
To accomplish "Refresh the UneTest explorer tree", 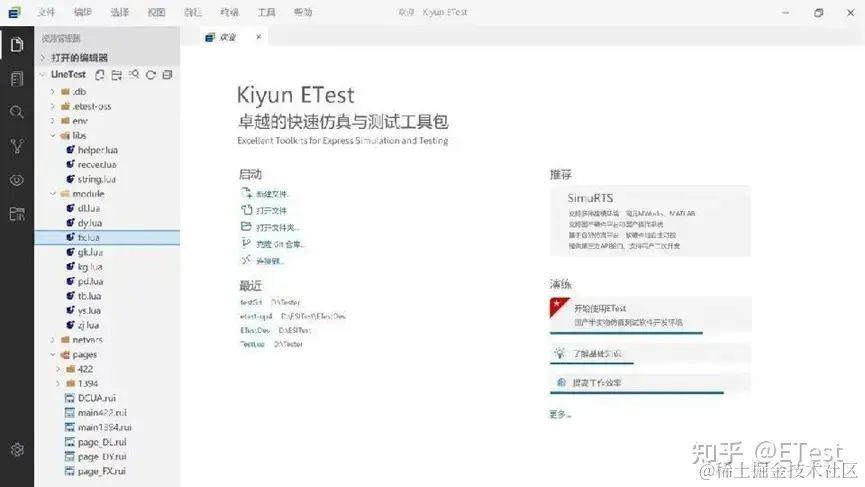I will 151,74.
